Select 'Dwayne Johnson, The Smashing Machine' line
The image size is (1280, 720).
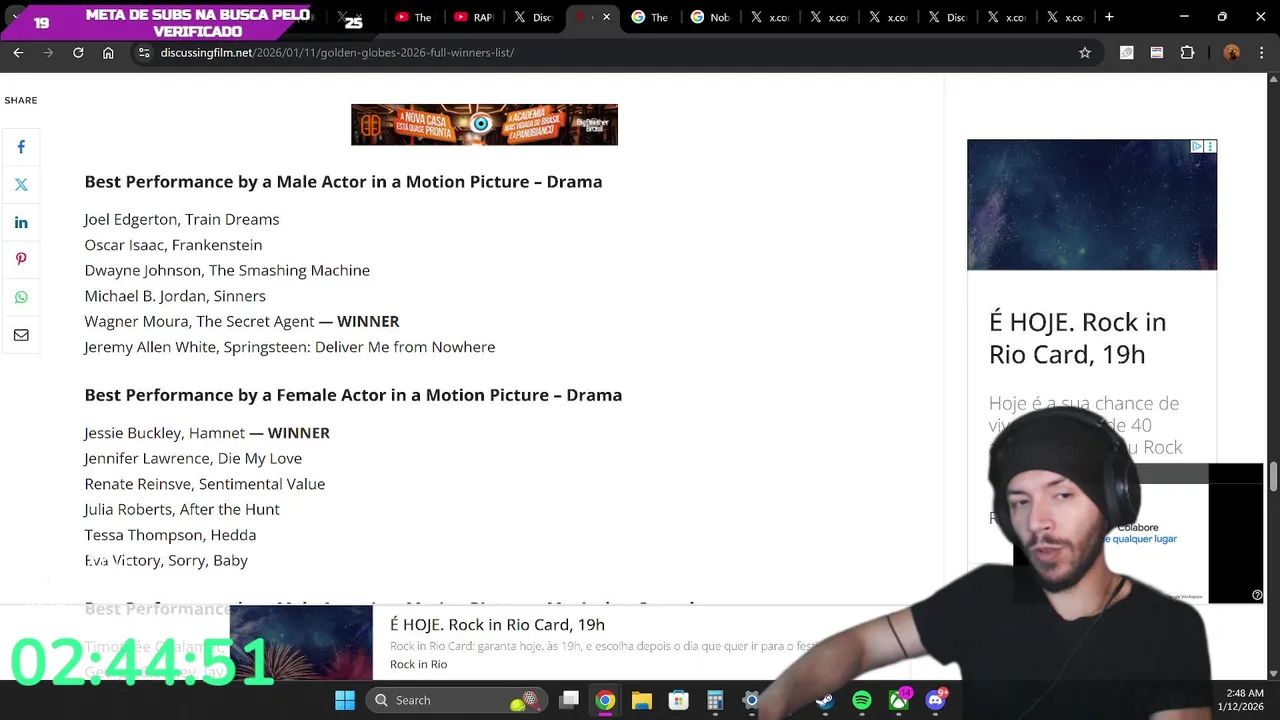[227, 270]
